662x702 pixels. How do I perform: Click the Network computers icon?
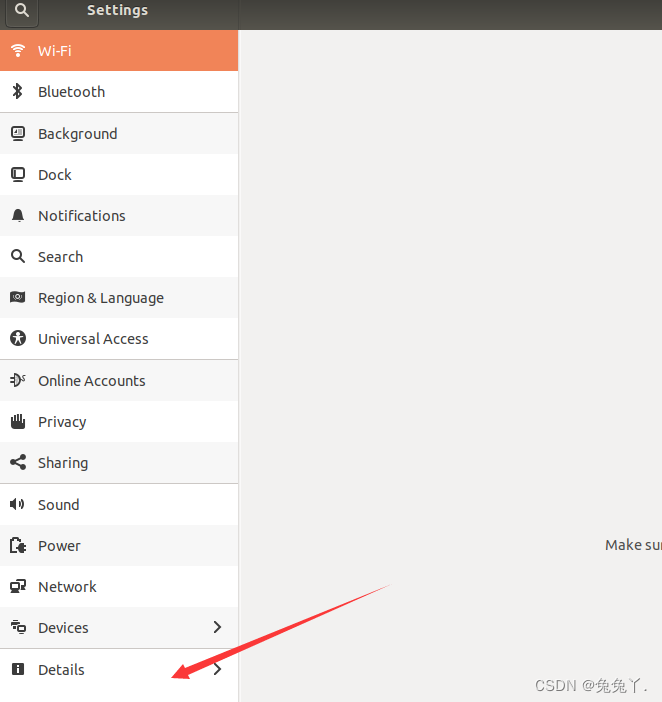click(18, 586)
